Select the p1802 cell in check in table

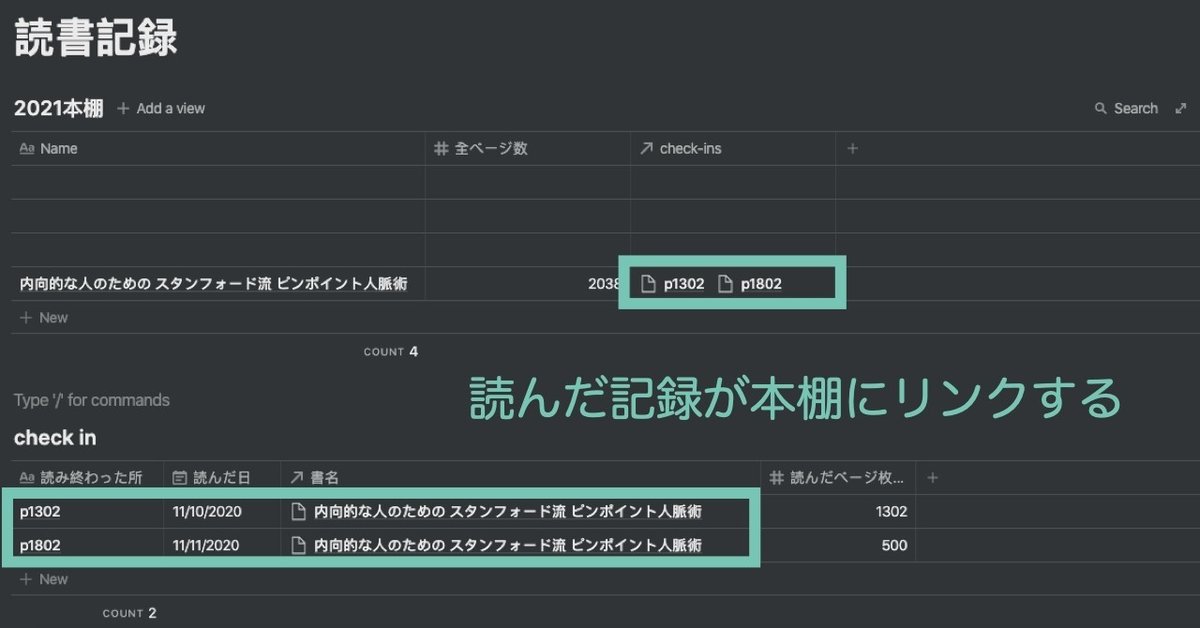[x=88, y=545]
